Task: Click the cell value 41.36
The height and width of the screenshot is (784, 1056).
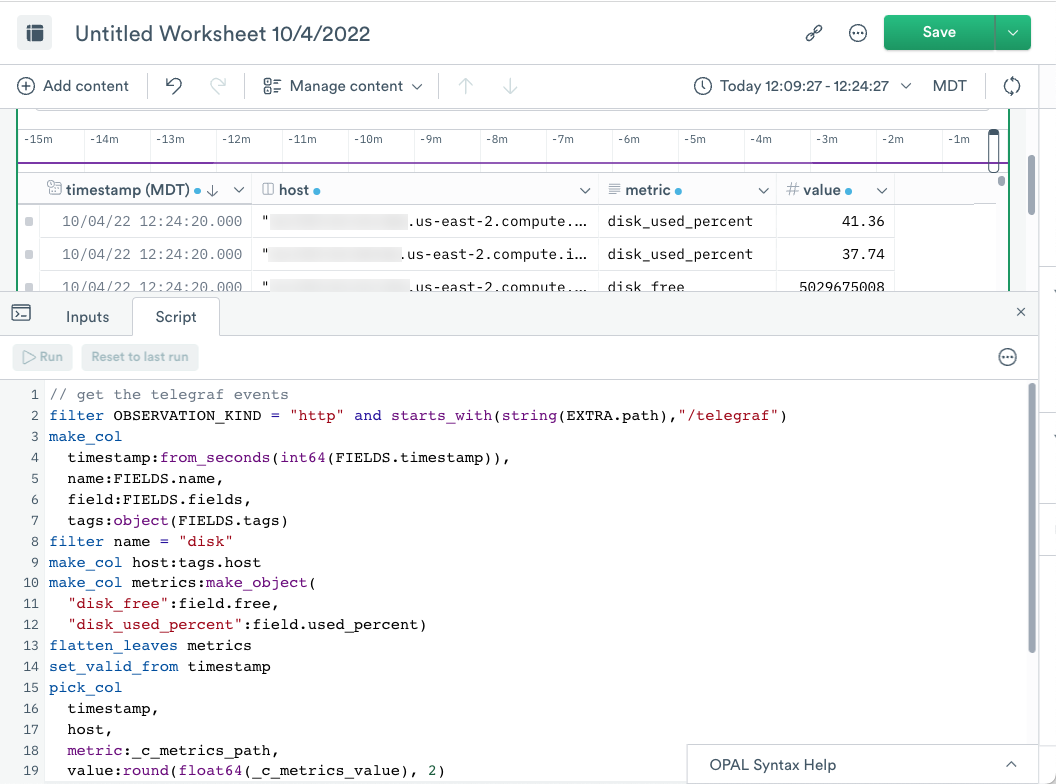Action: [x=863, y=222]
